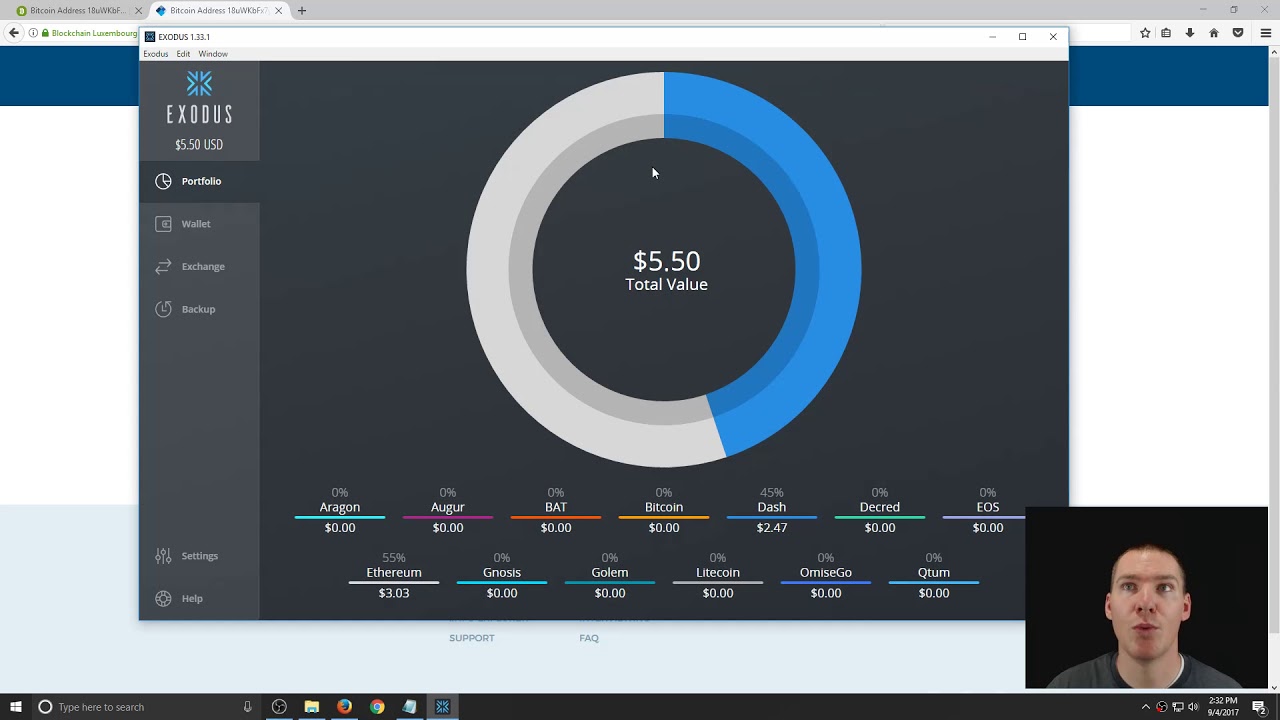
Task: Select the Ethereum asset entry
Action: pyautogui.click(x=394, y=575)
